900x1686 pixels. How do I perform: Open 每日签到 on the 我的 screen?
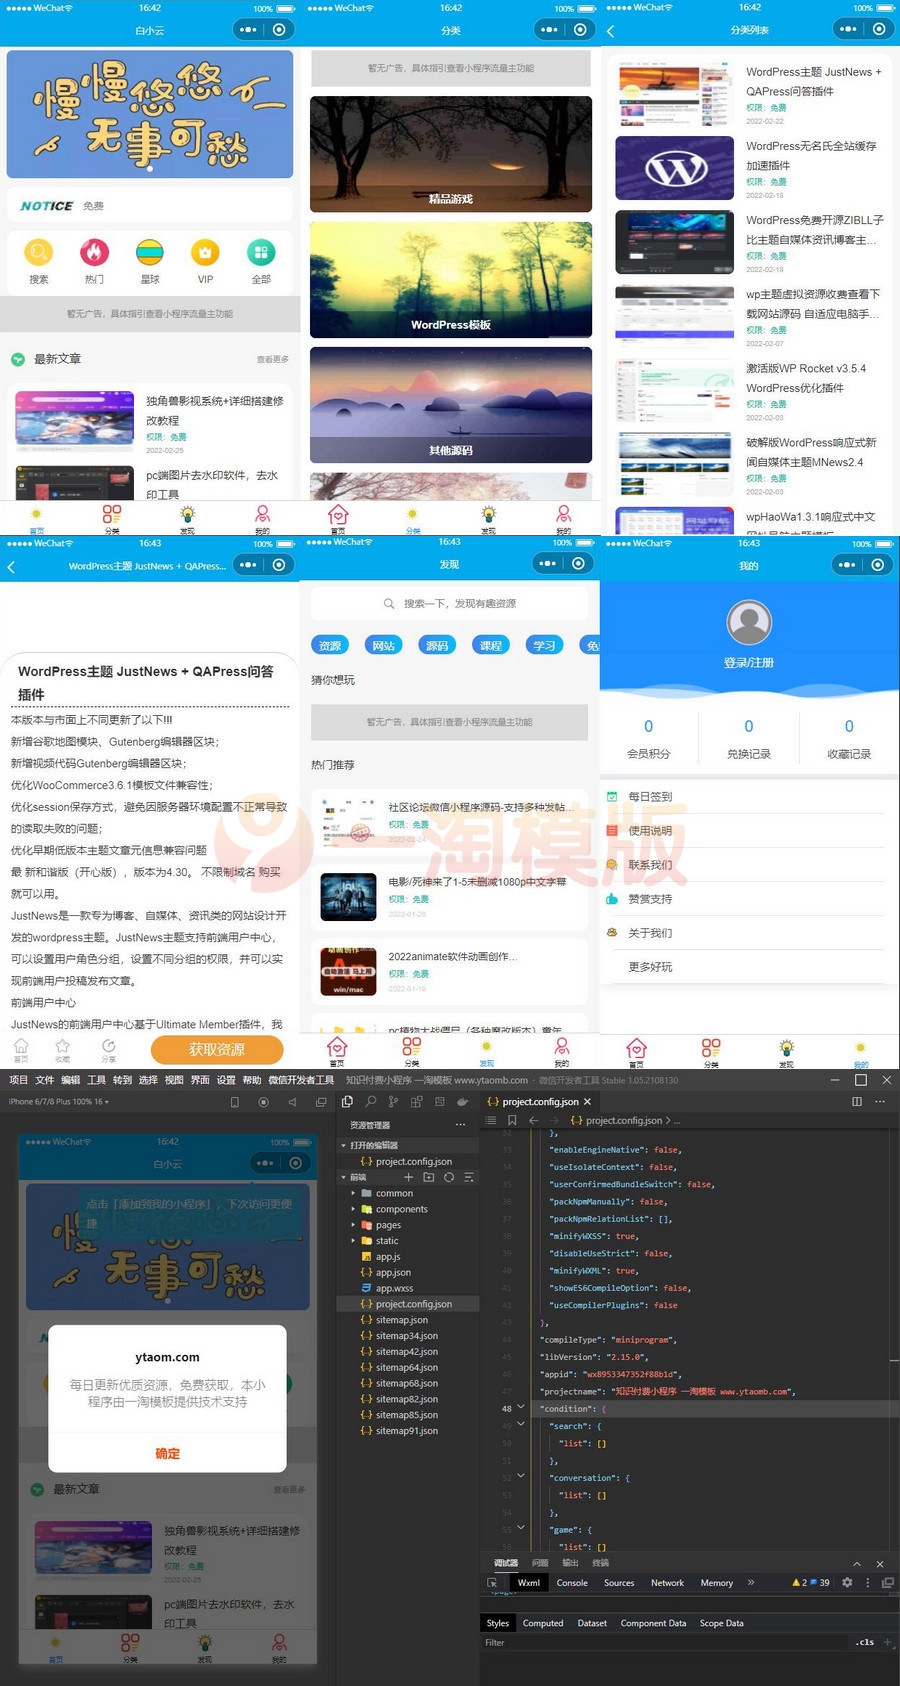(749, 797)
